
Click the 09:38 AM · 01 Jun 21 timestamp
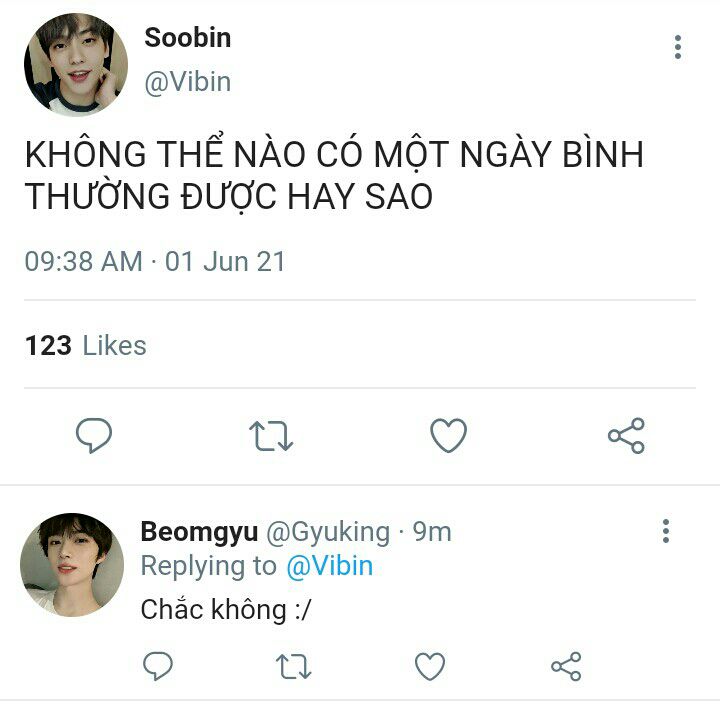(155, 261)
